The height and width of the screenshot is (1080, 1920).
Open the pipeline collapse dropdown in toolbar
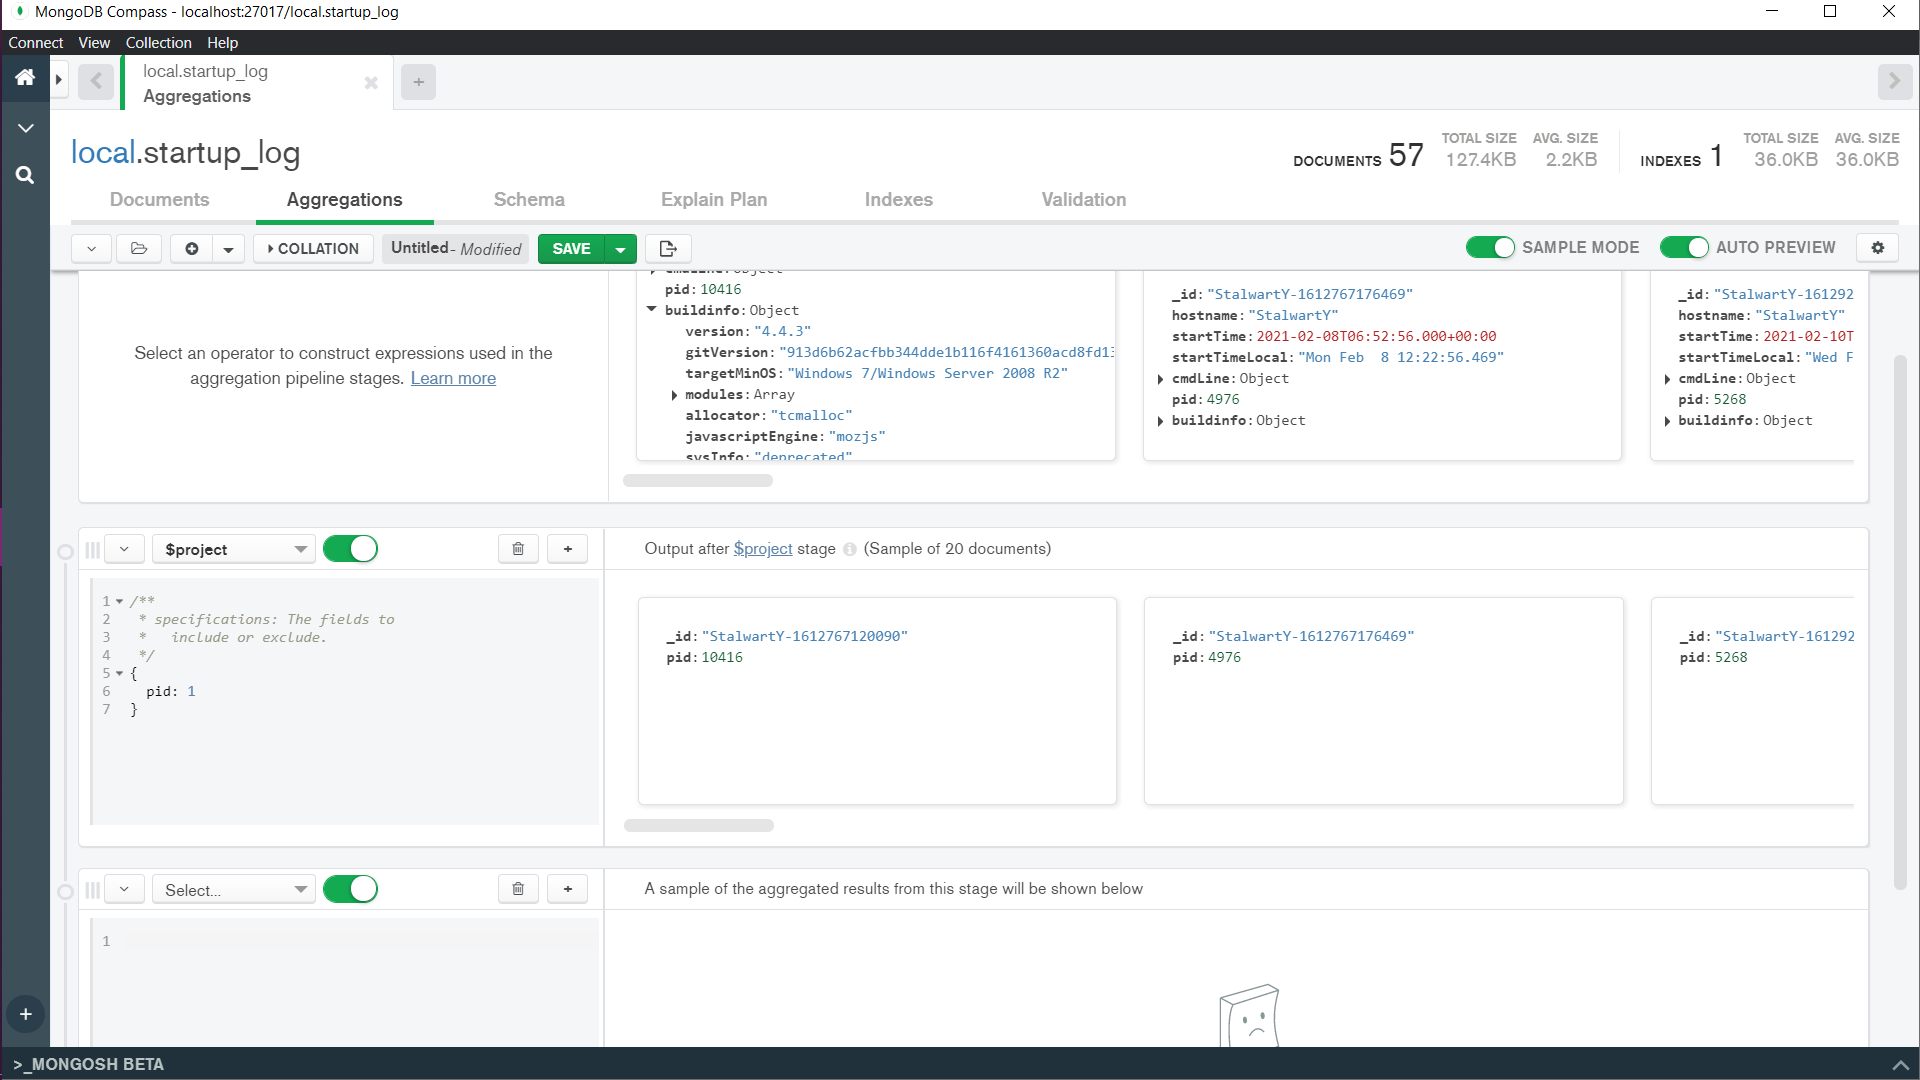[91, 248]
